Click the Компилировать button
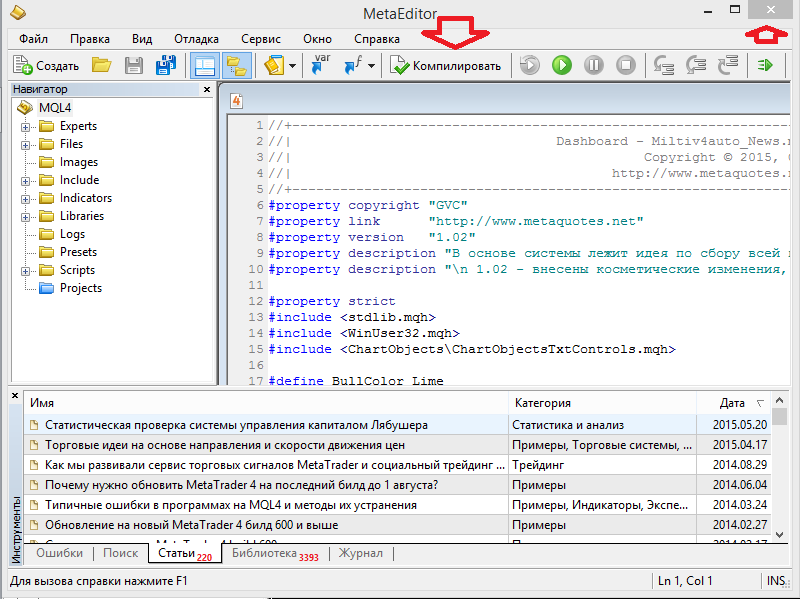The width and height of the screenshot is (800, 599). (445, 65)
